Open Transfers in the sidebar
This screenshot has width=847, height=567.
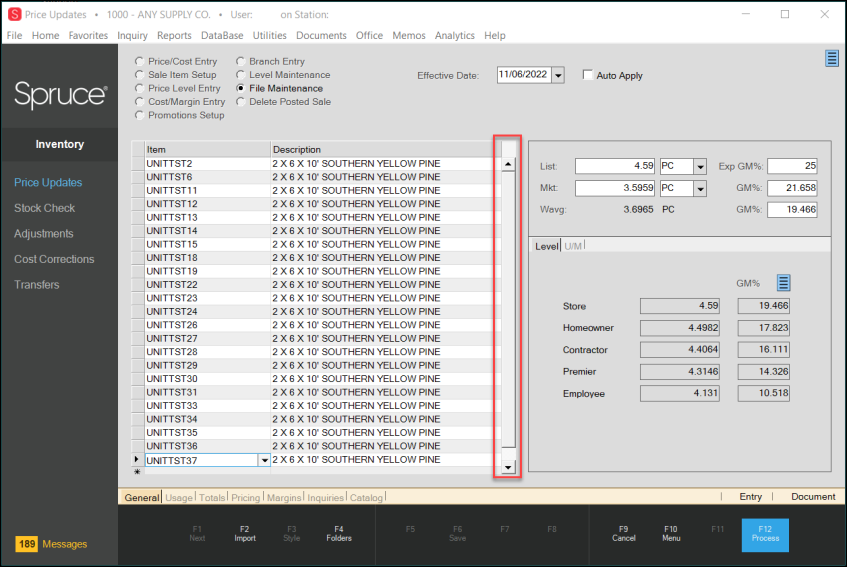coord(37,285)
